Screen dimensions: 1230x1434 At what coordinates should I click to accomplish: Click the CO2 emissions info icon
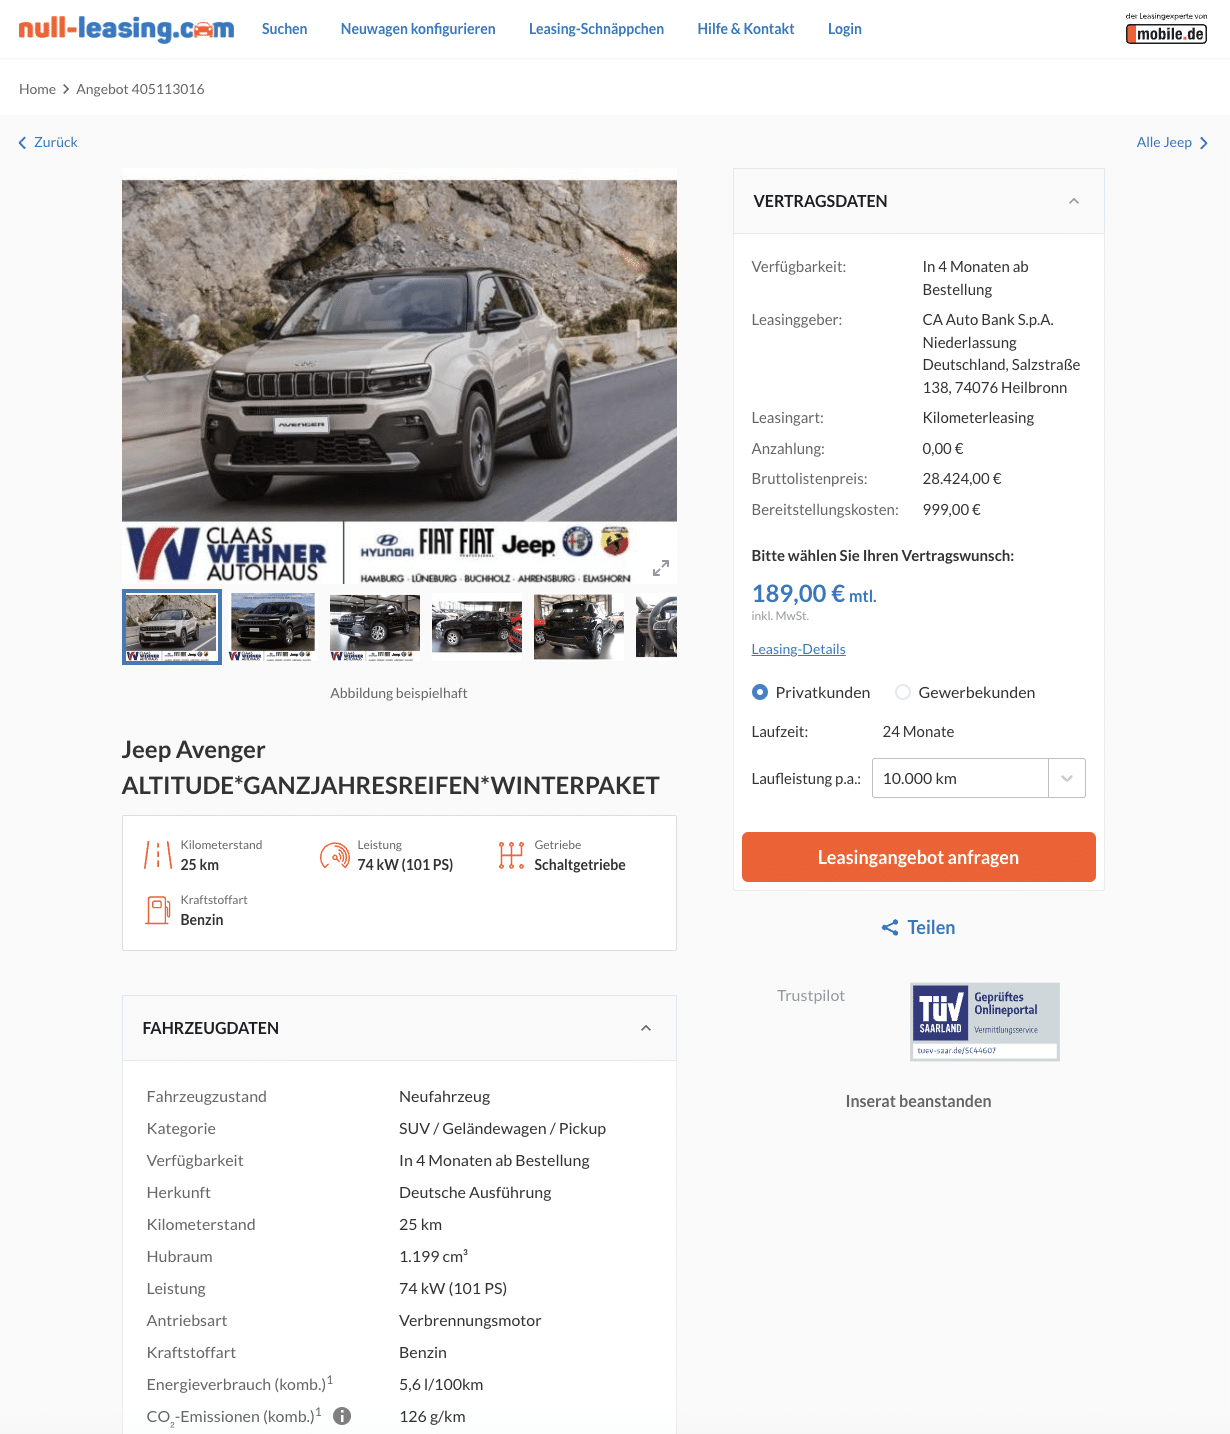[342, 1416]
